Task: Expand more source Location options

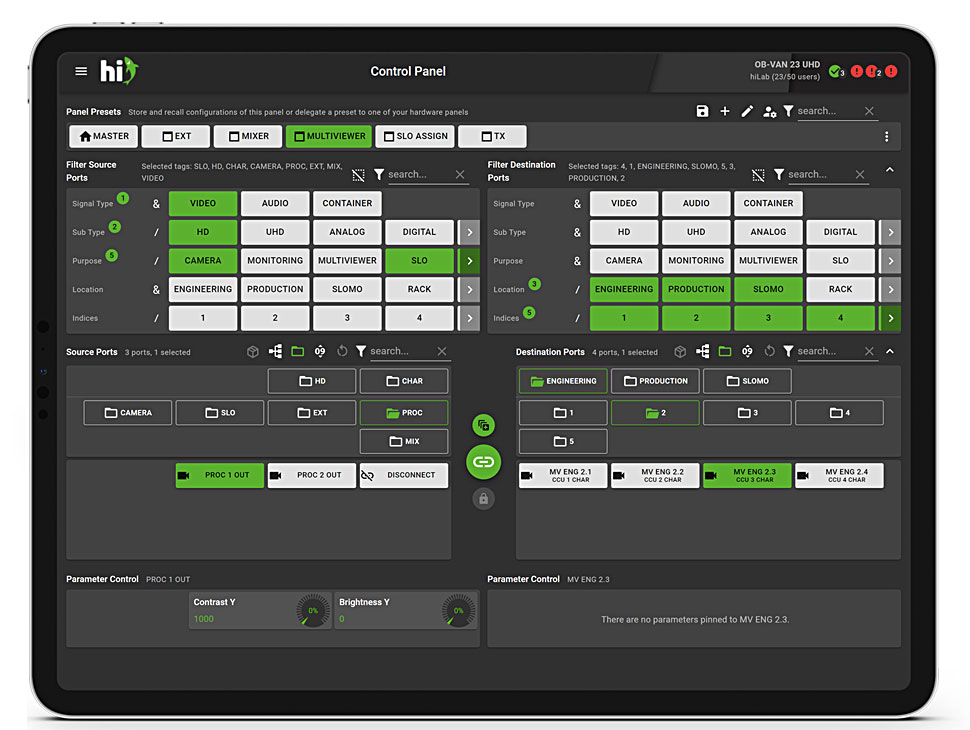Action: (470, 289)
